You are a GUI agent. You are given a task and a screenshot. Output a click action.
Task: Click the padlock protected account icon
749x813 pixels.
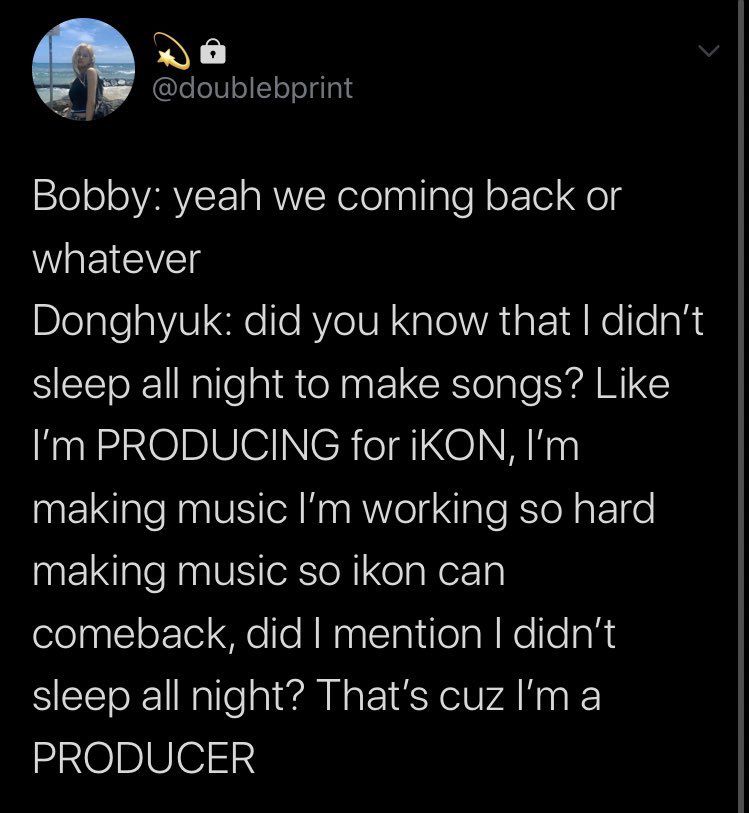(213, 48)
